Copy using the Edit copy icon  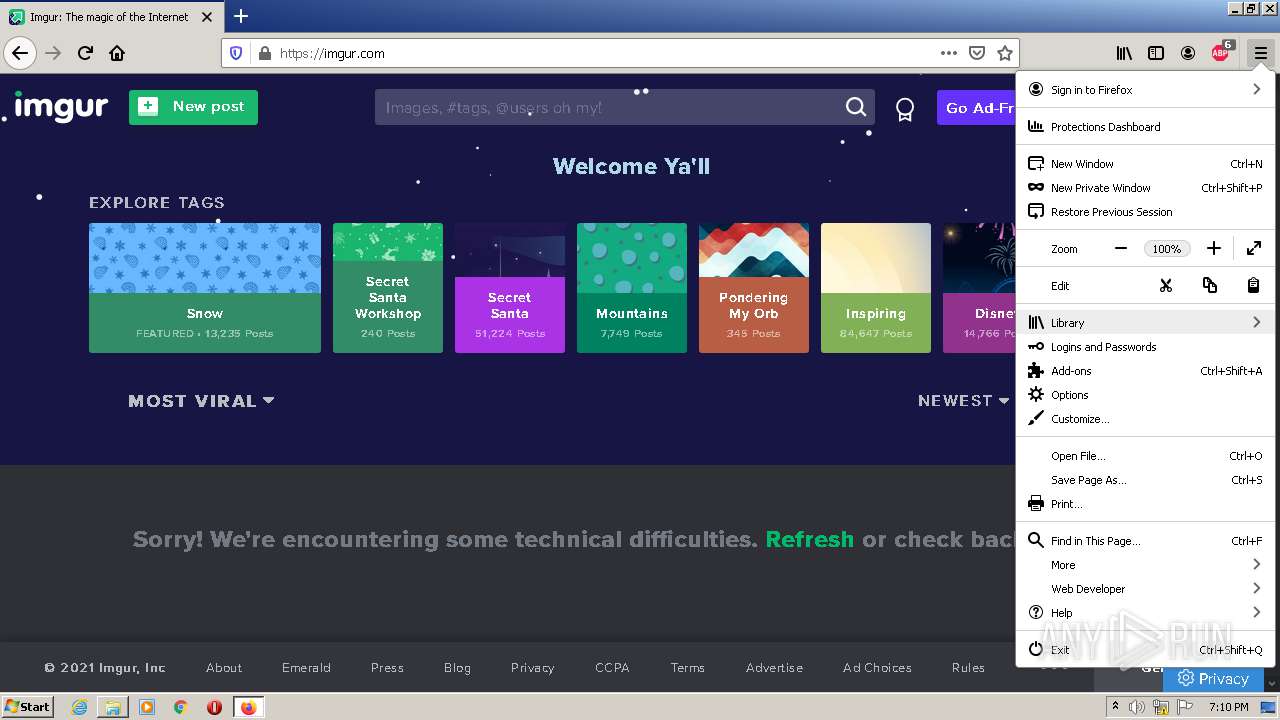click(1210, 285)
